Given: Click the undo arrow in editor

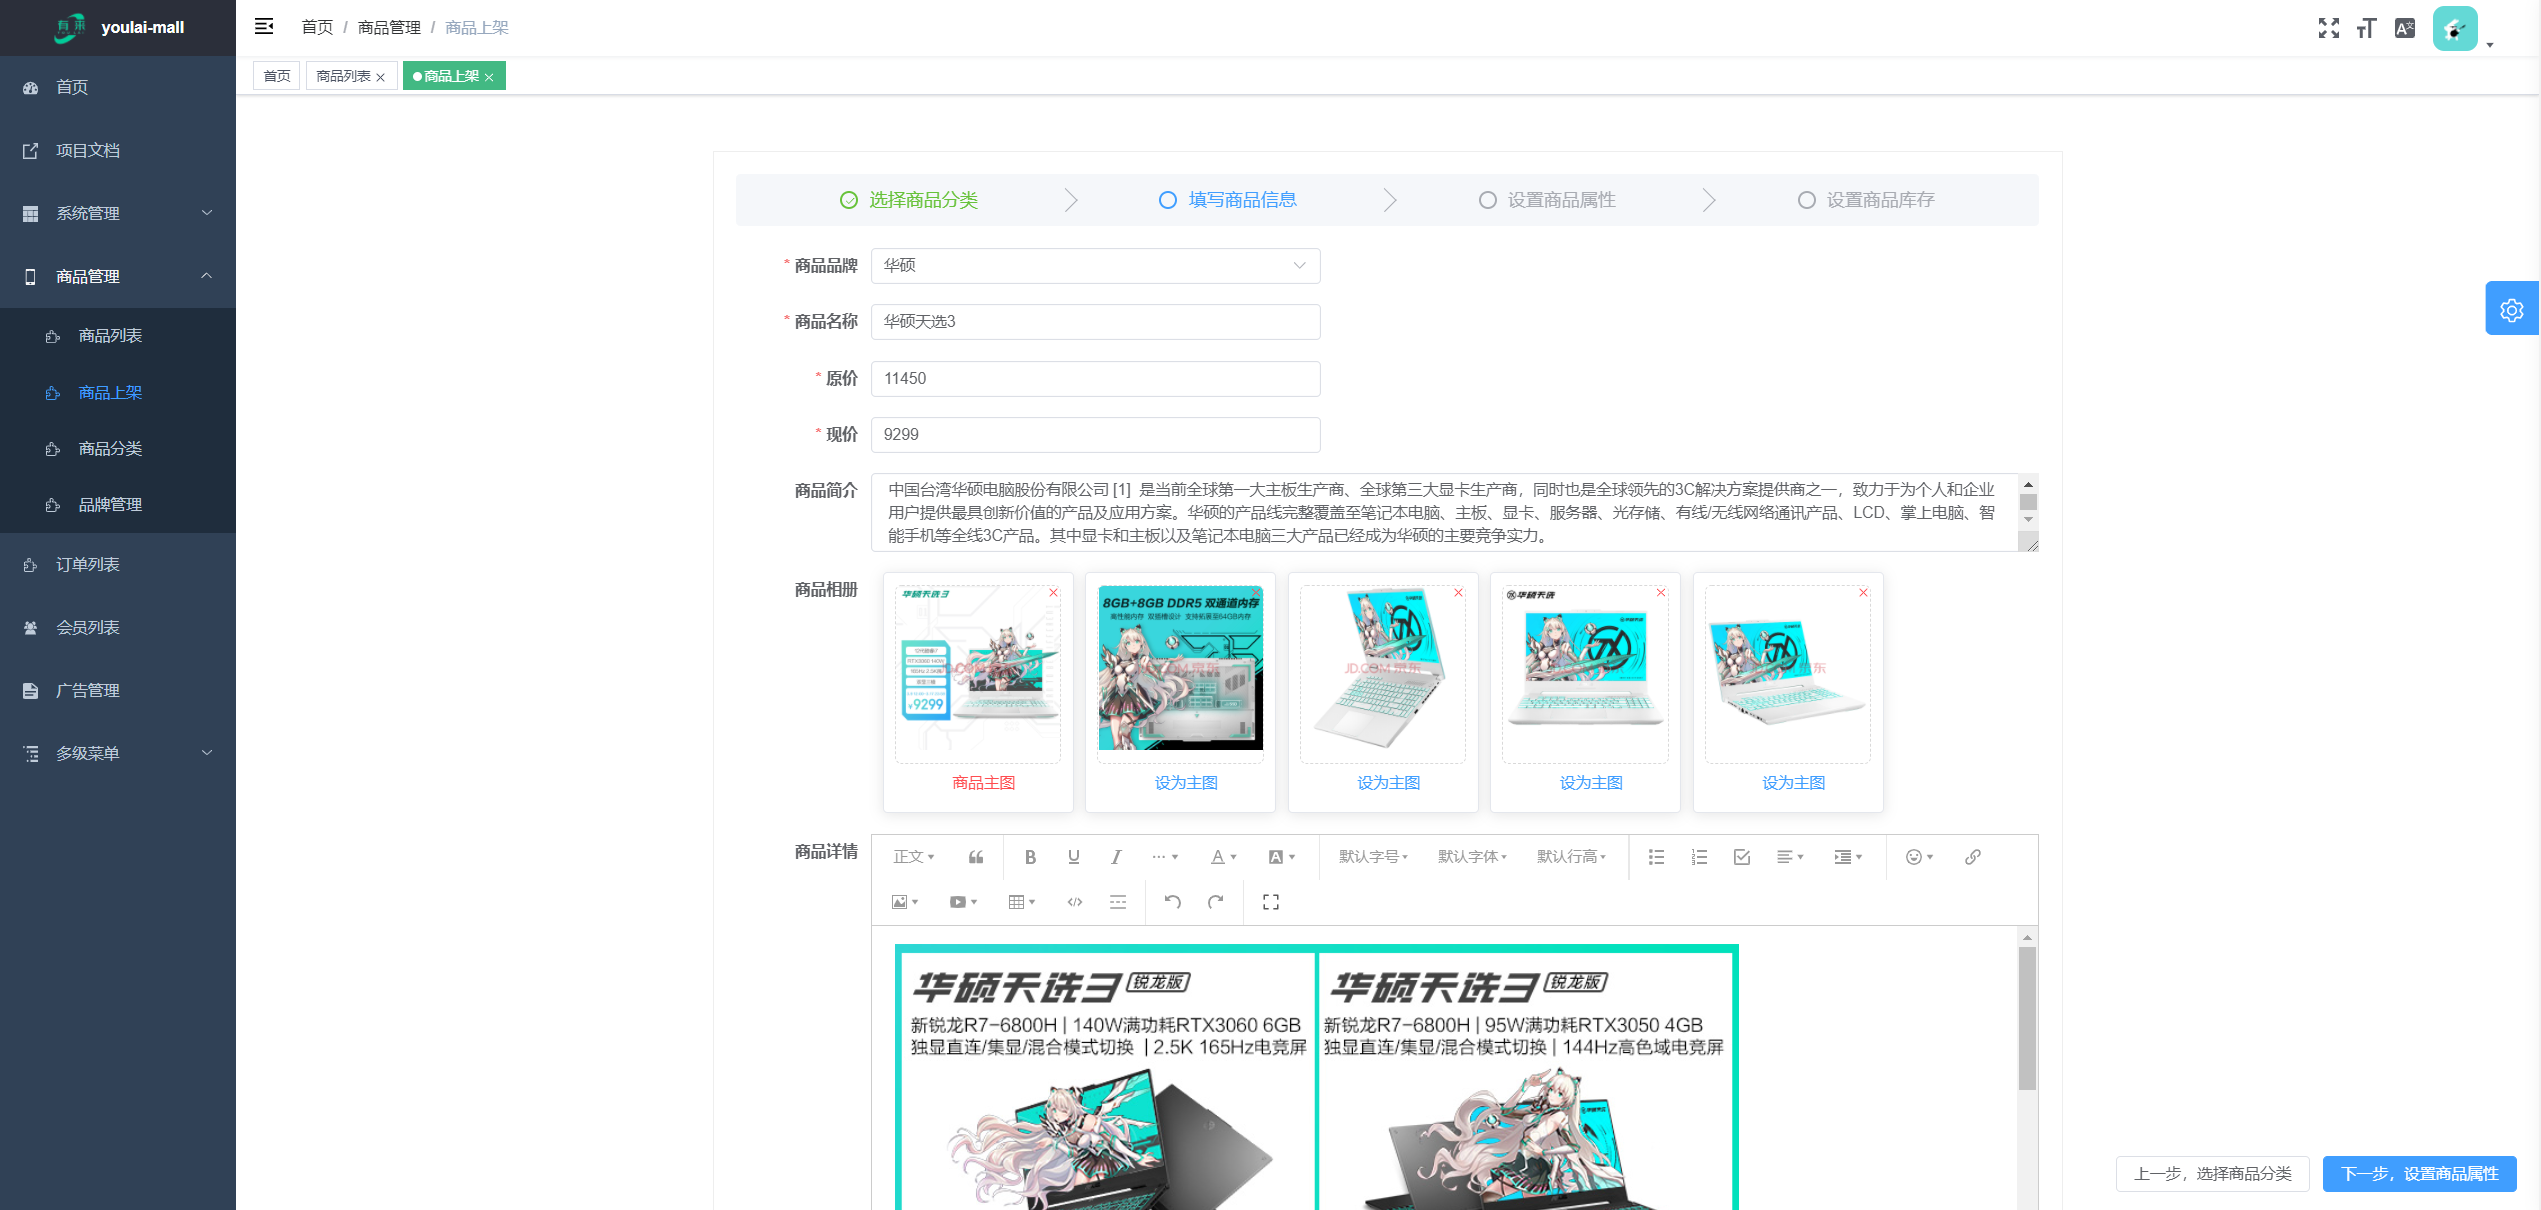Looking at the screenshot, I should pos(1172,902).
